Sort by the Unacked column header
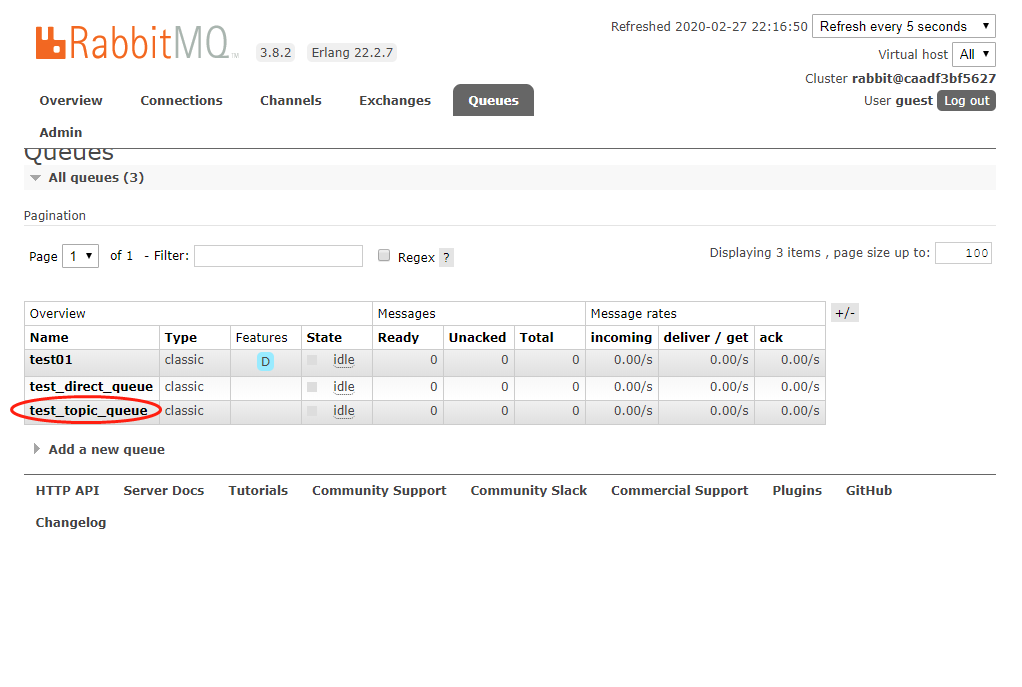This screenshot has width=1022, height=687. pos(477,338)
